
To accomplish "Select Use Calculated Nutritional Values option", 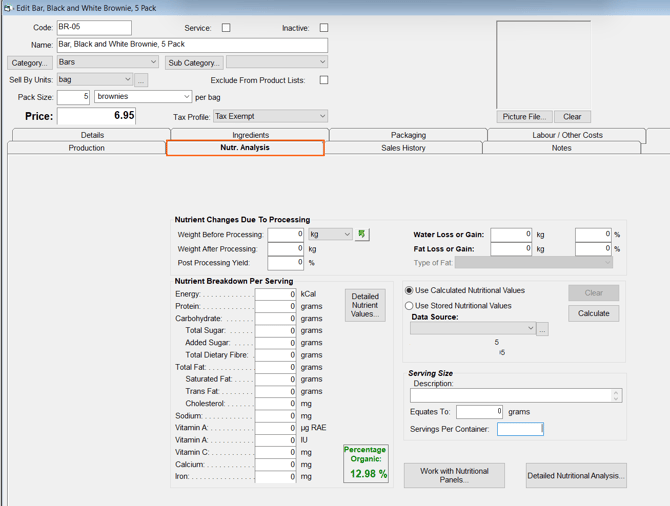I will pyautogui.click(x=409, y=291).
